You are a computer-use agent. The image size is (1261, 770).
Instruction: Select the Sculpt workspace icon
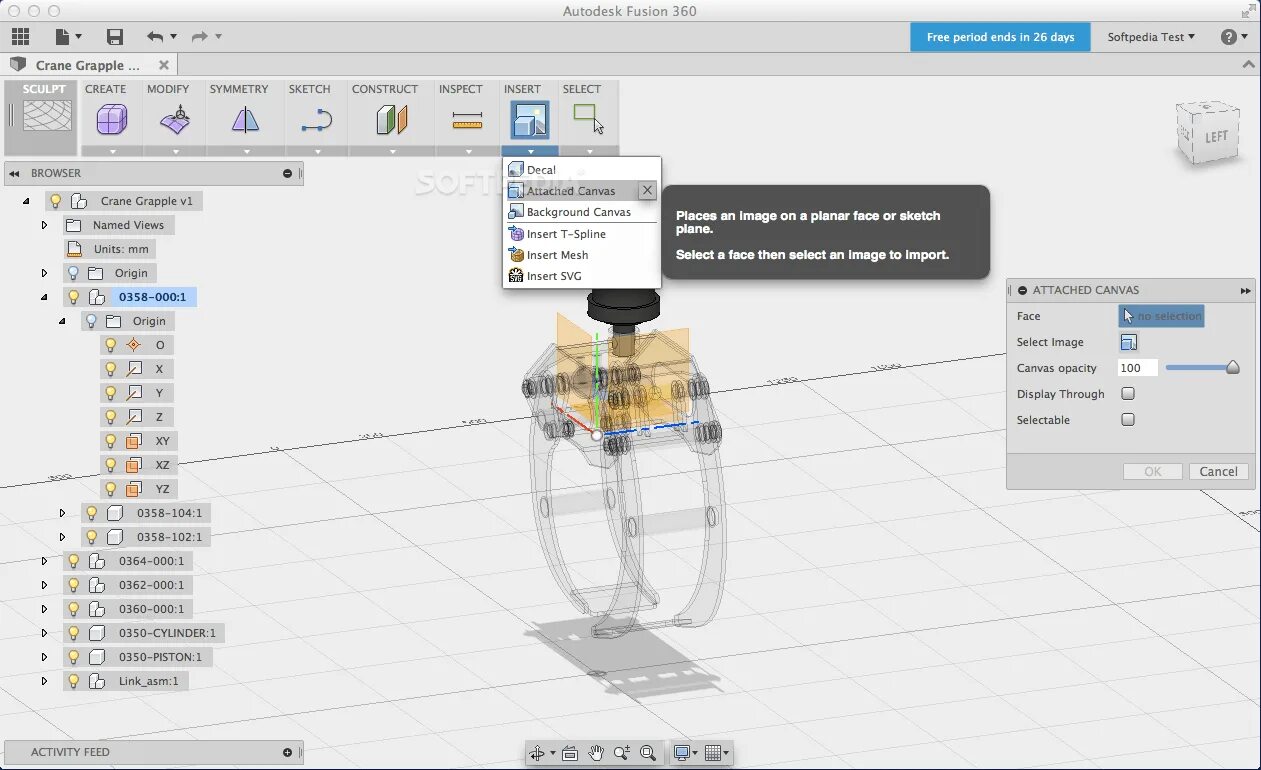(x=47, y=116)
